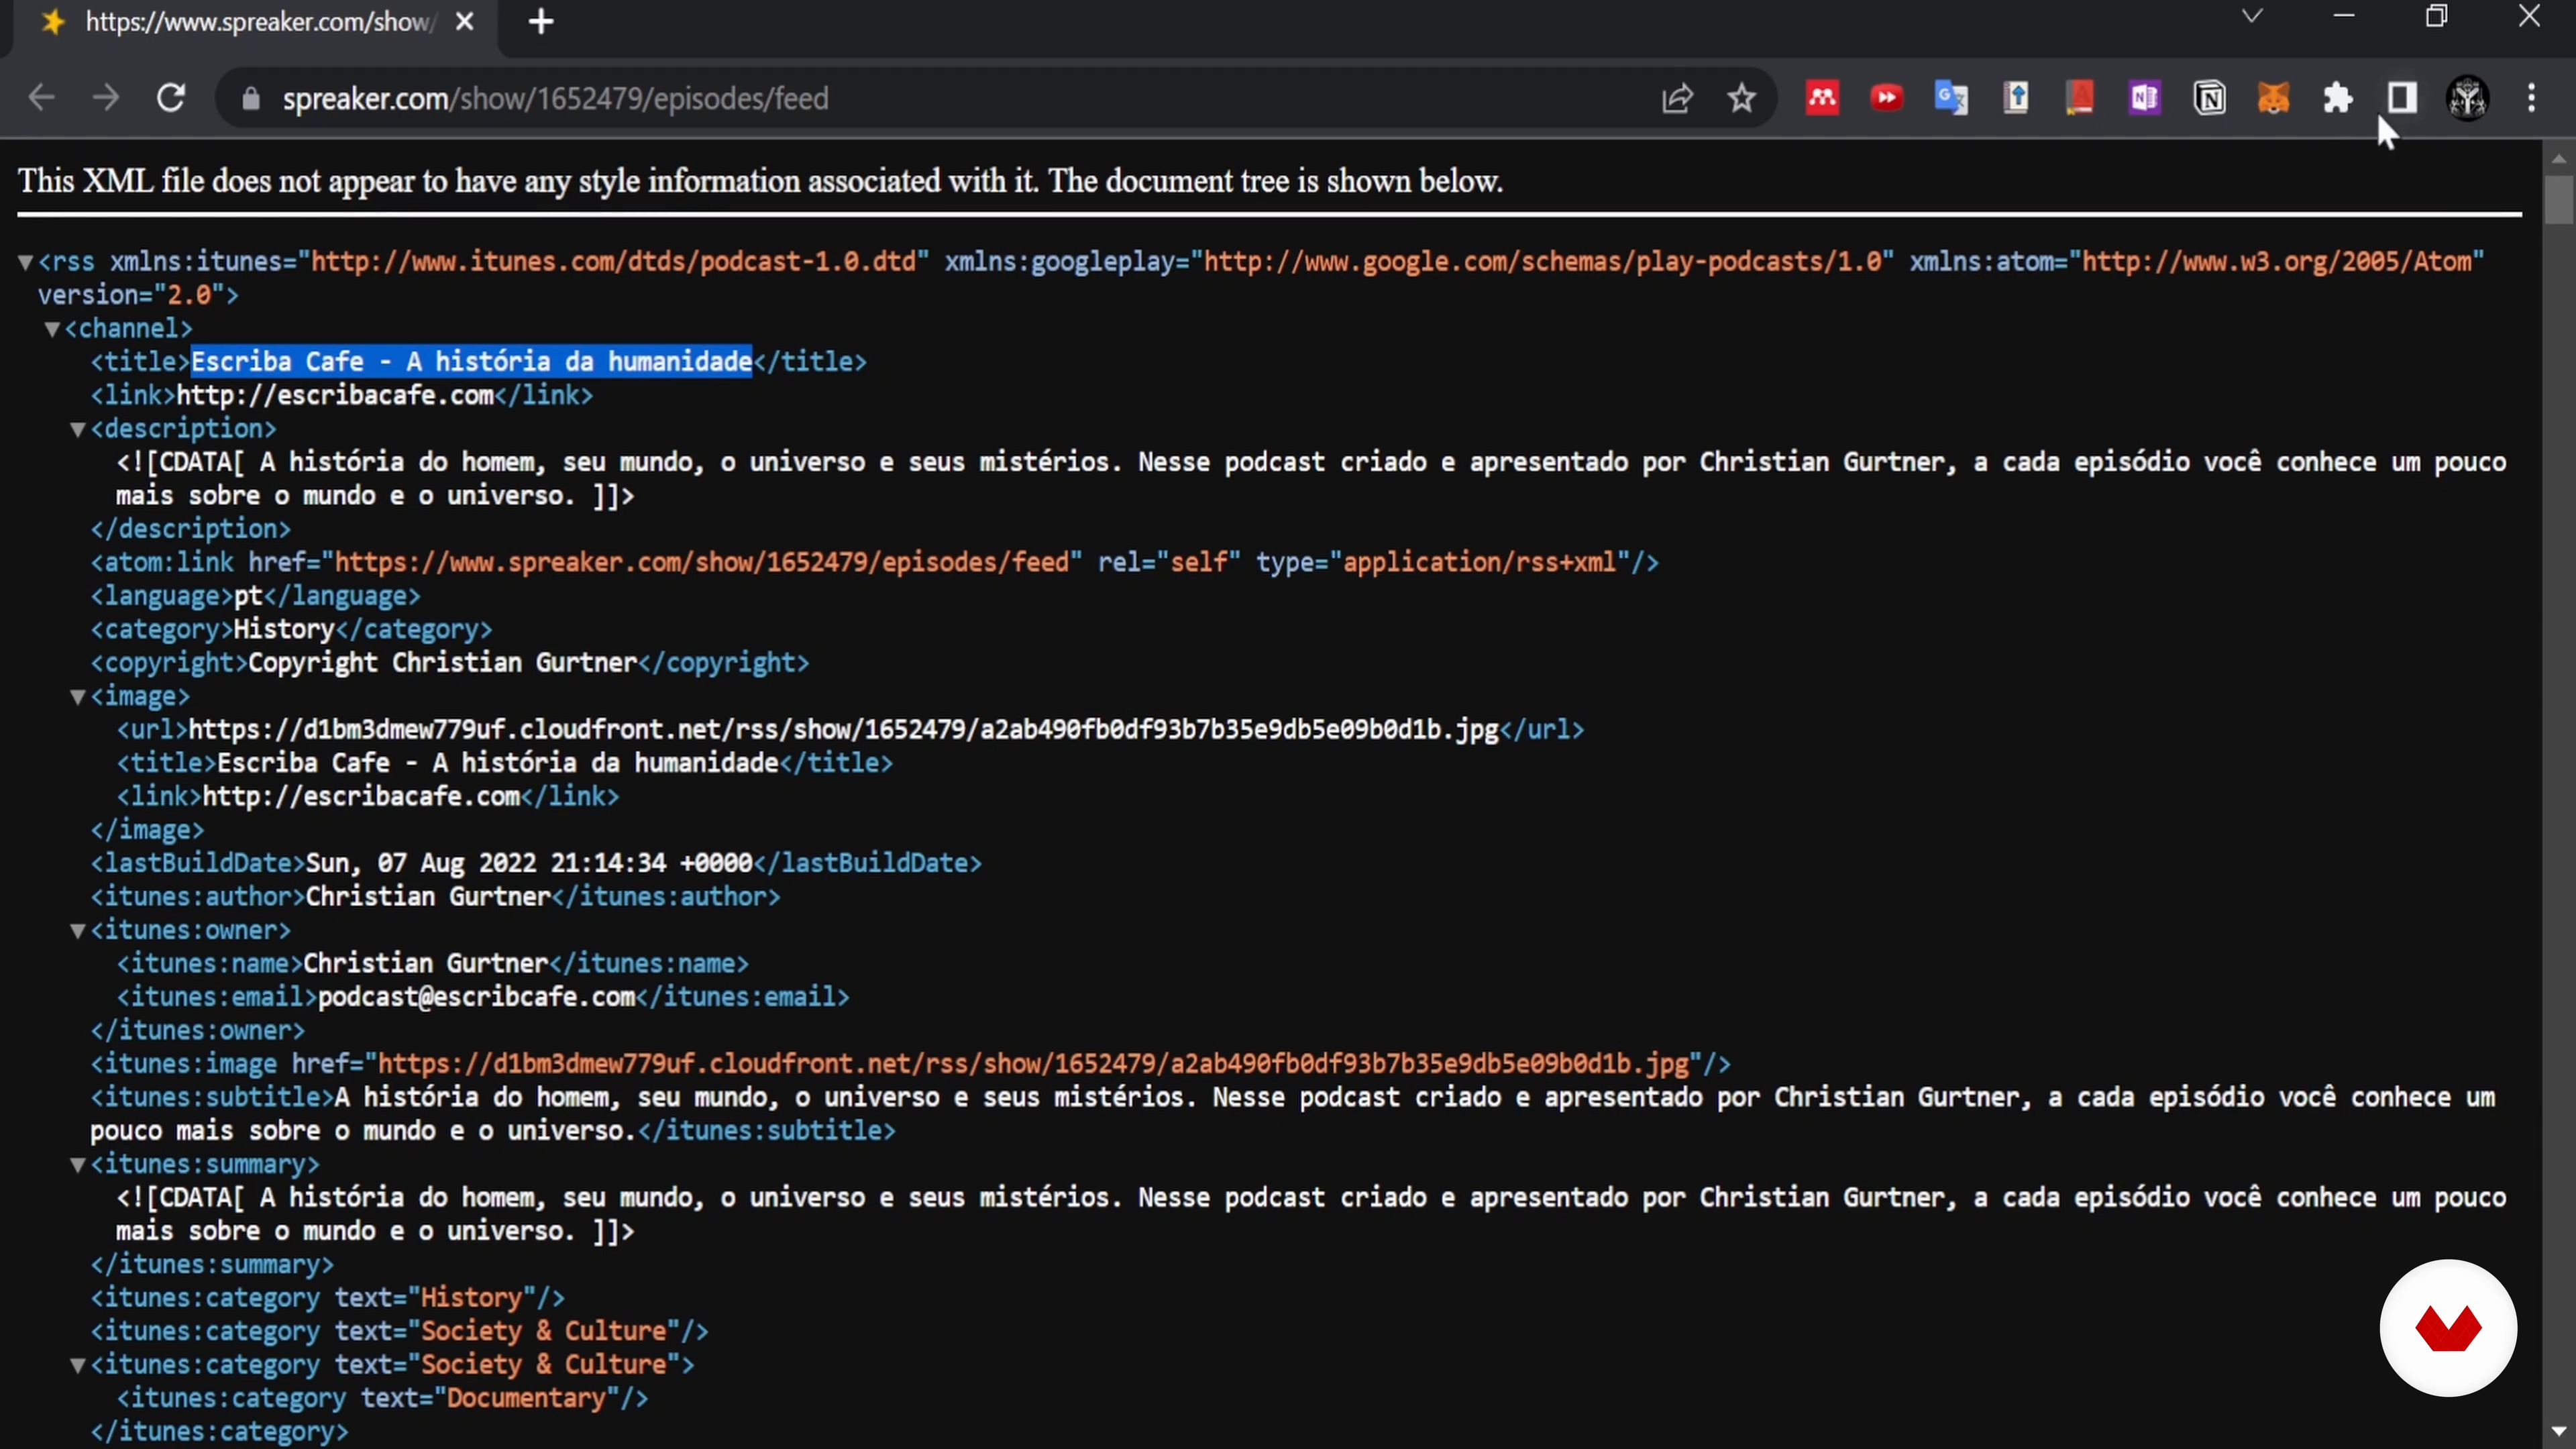This screenshot has height=1449, width=2576.
Task: Click the image url cloudfront jpg address
Action: (x=843, y=730)
